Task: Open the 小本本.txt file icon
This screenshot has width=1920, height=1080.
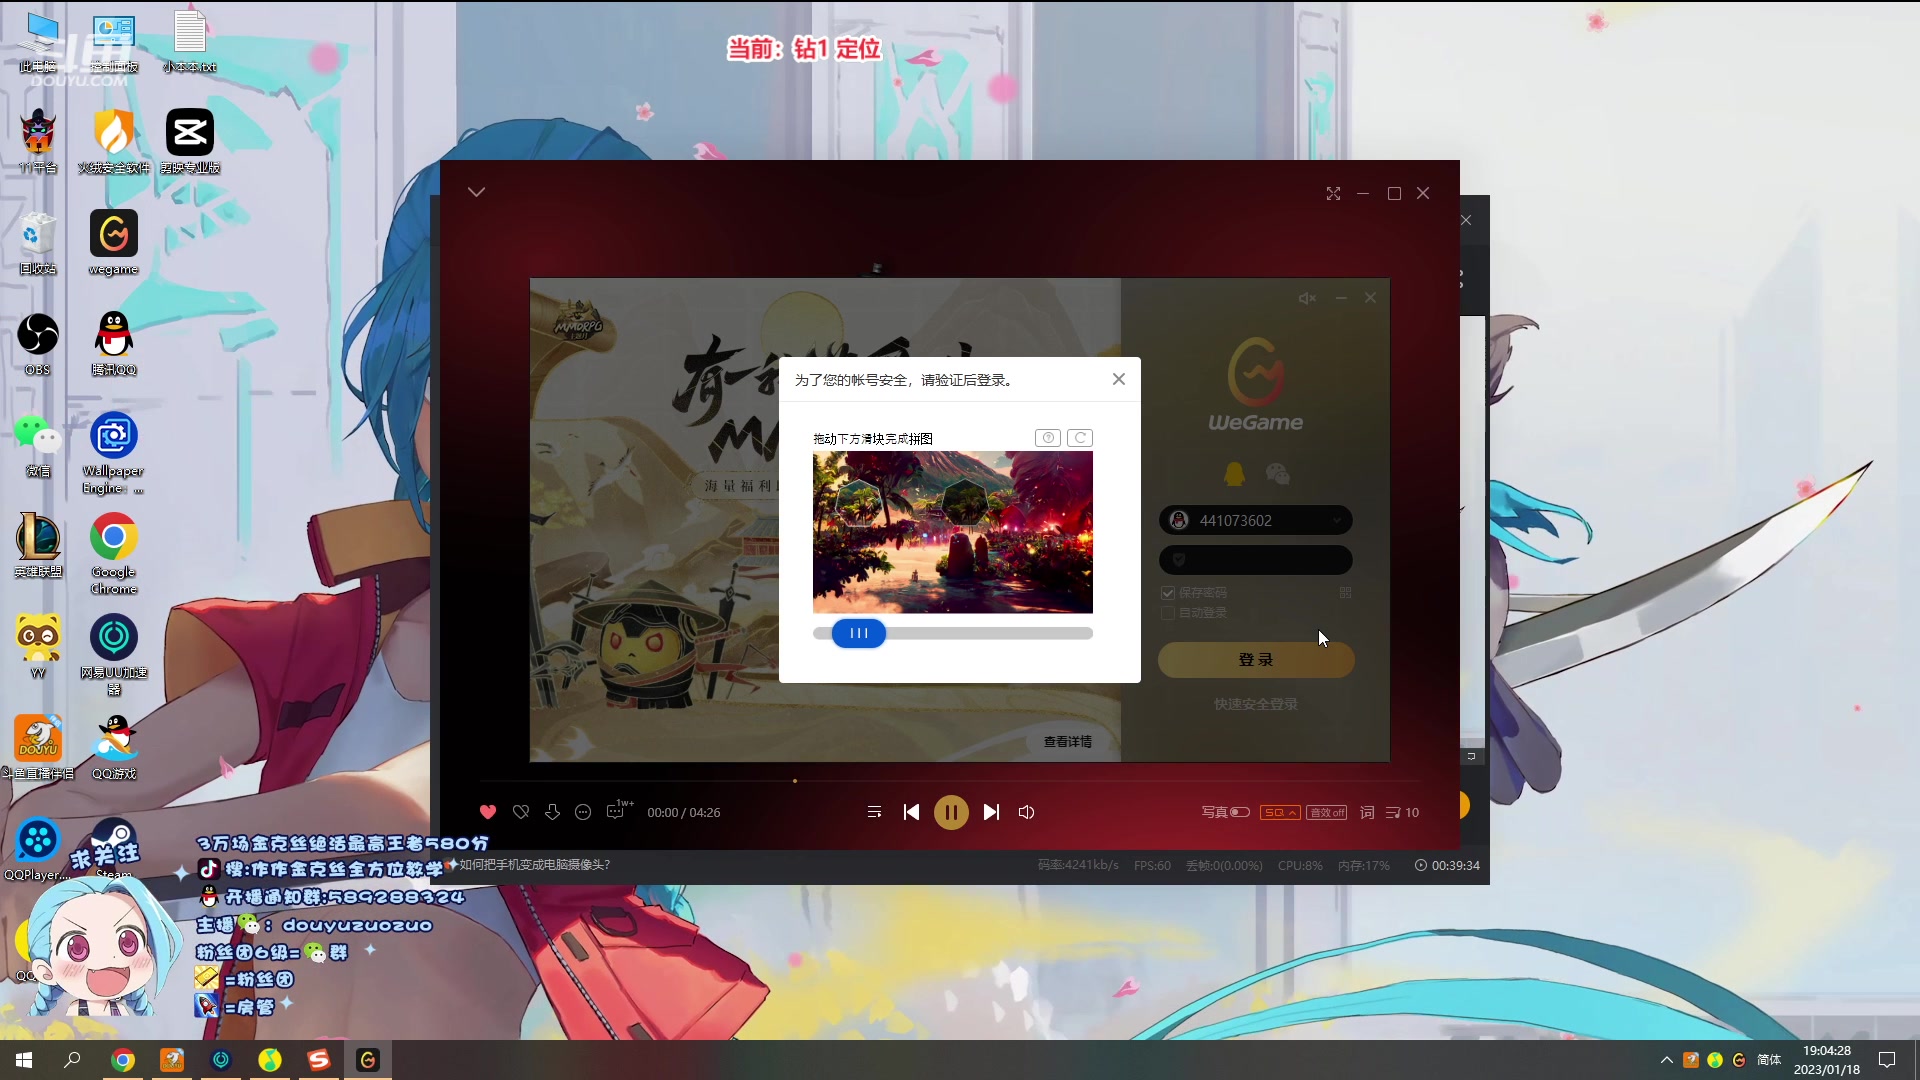Action: point(190,42)
